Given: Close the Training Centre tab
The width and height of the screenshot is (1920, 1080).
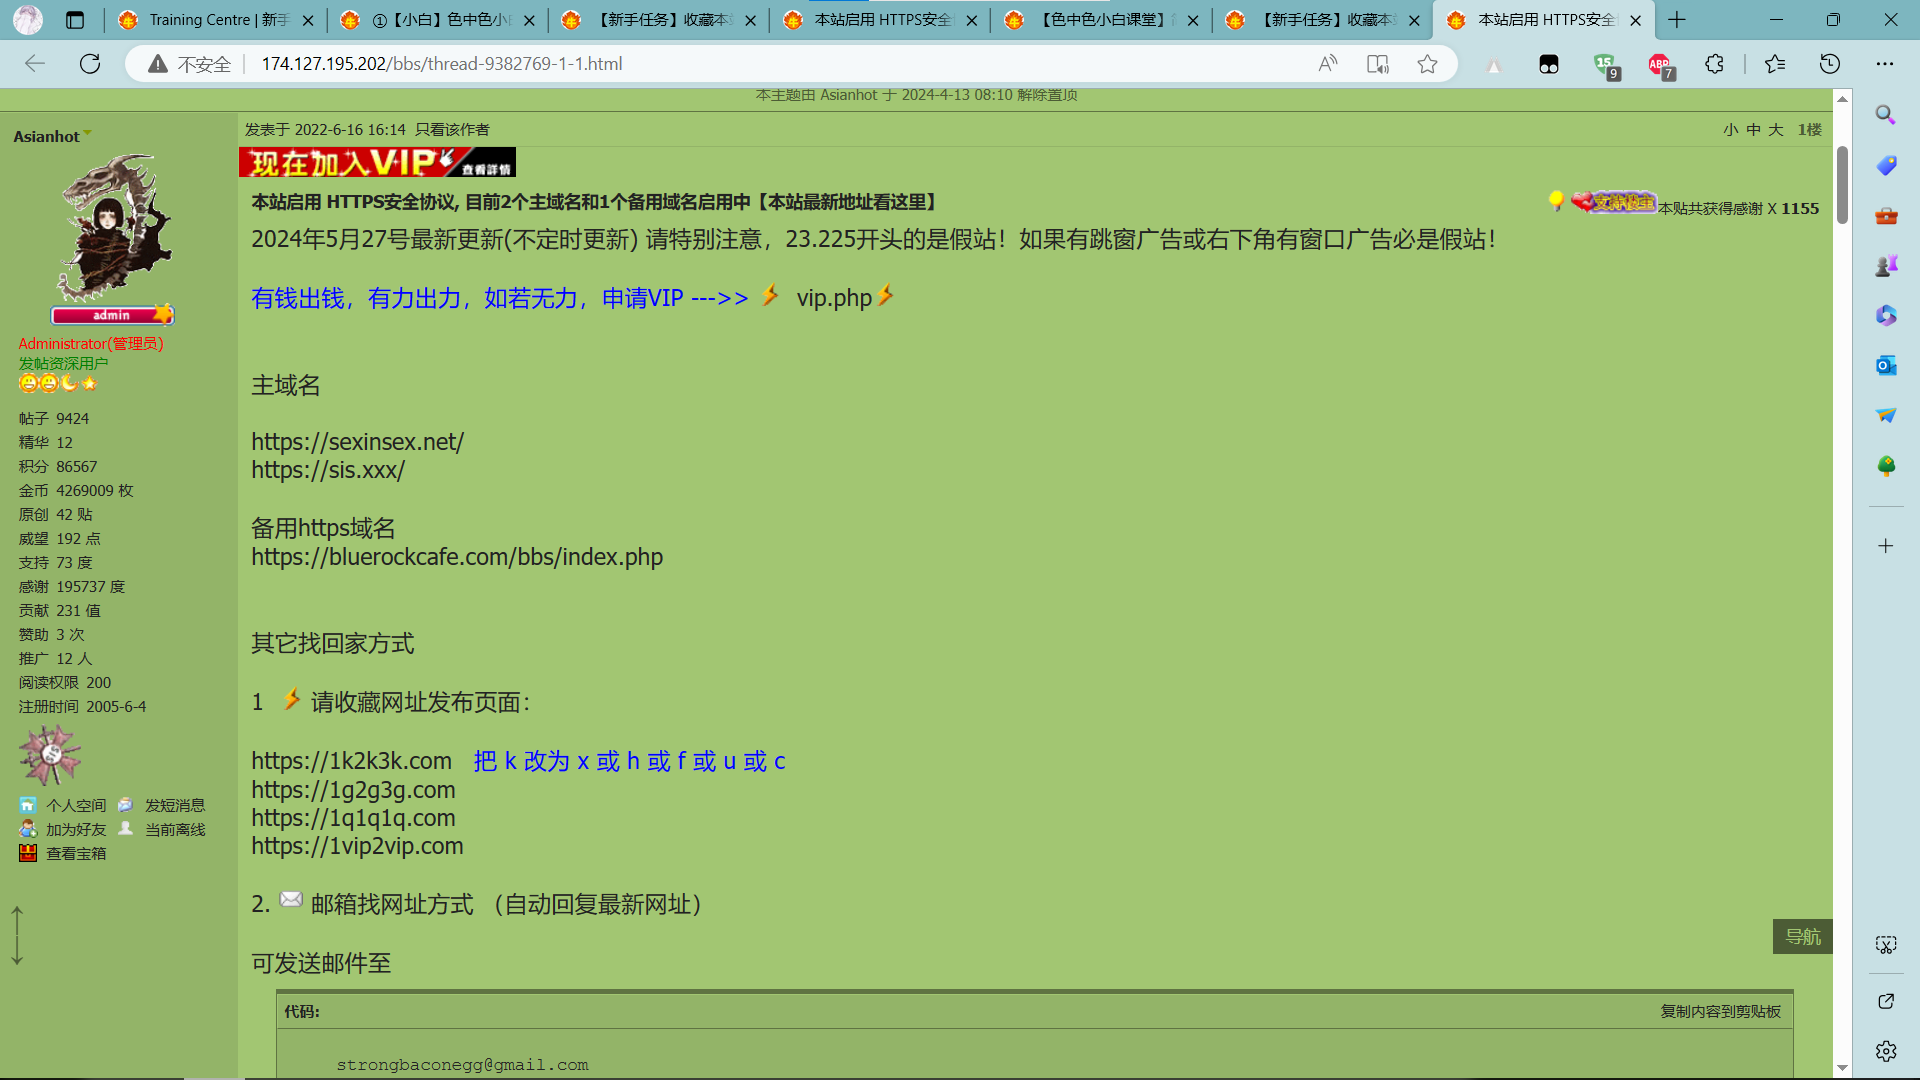Looking at the screenshot, I should [308, 20].
